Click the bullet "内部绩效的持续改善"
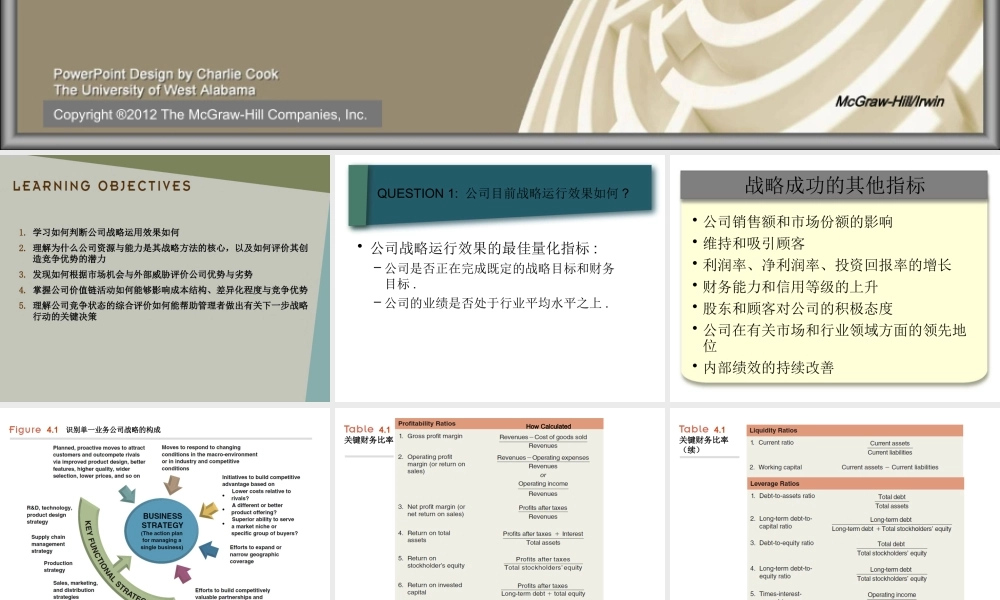Image resolution: width=1000 pixels, height=600 pixels. 768,368
